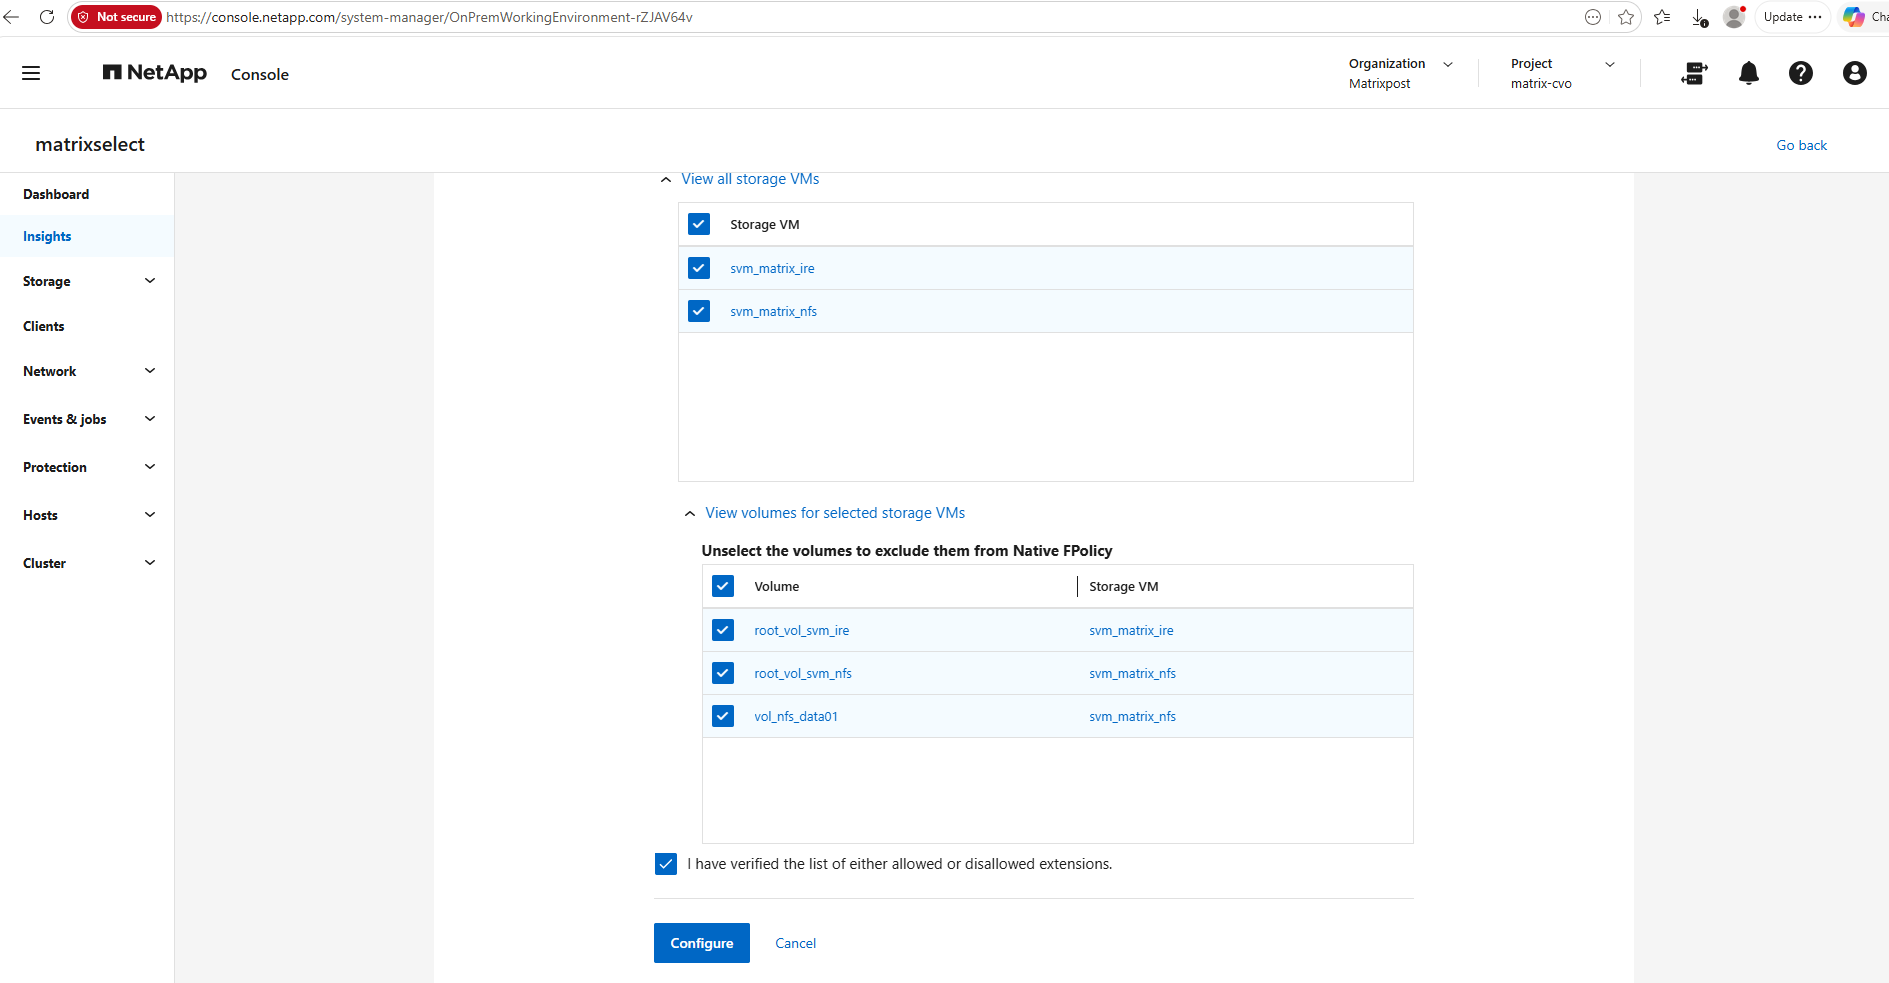The image size is (1889, 983).
Task: Click the matrixselect system title
Action: (x=90, y=144)
